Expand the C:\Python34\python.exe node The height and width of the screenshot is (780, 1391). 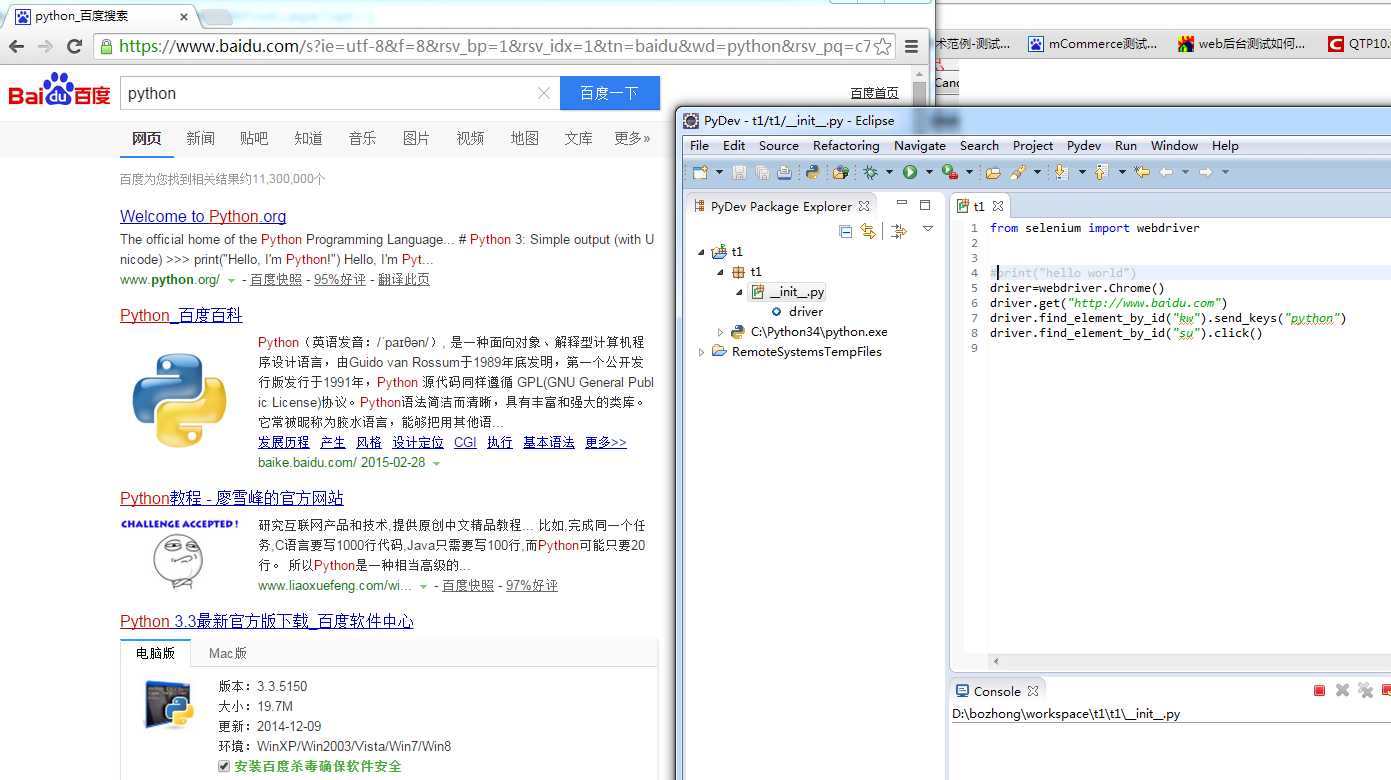pos(720,332)
